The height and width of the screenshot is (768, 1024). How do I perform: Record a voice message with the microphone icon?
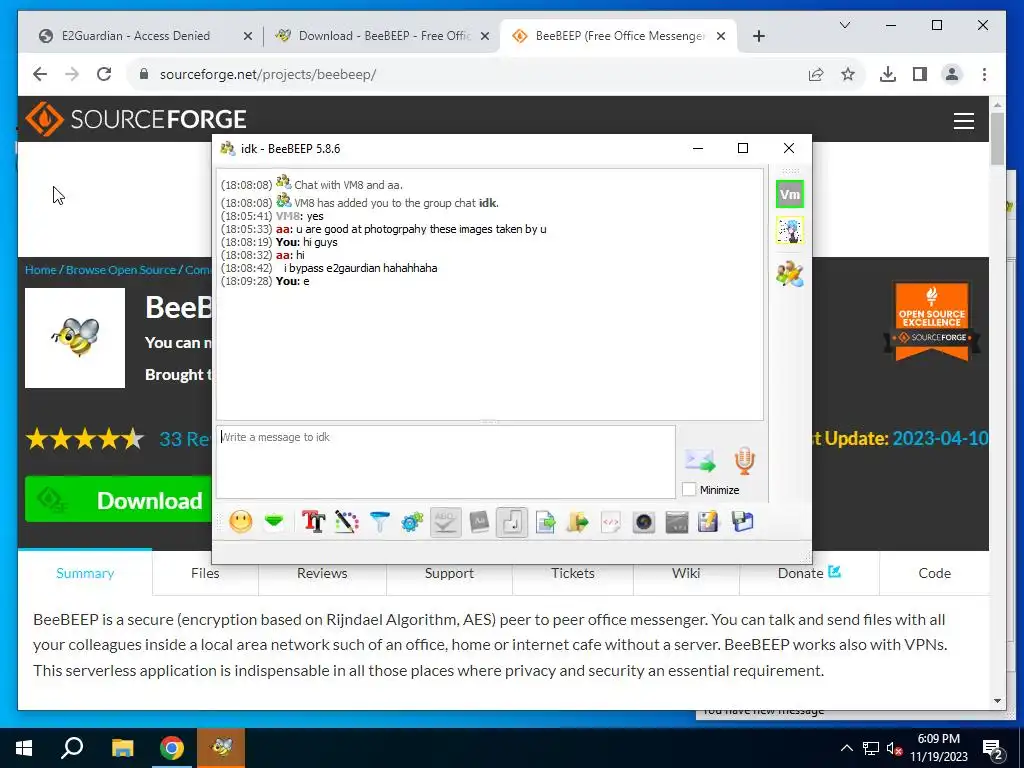pos(744,460)
